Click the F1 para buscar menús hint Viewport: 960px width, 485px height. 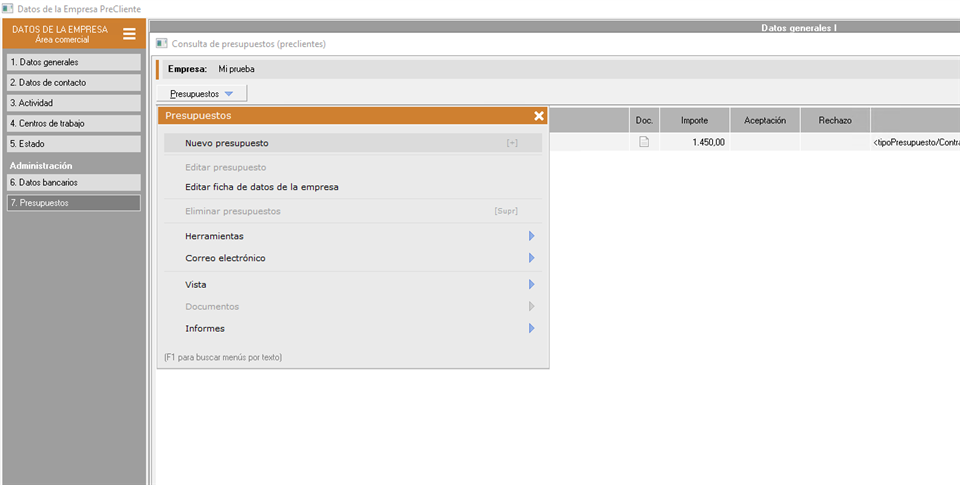[x=223, y=357]
